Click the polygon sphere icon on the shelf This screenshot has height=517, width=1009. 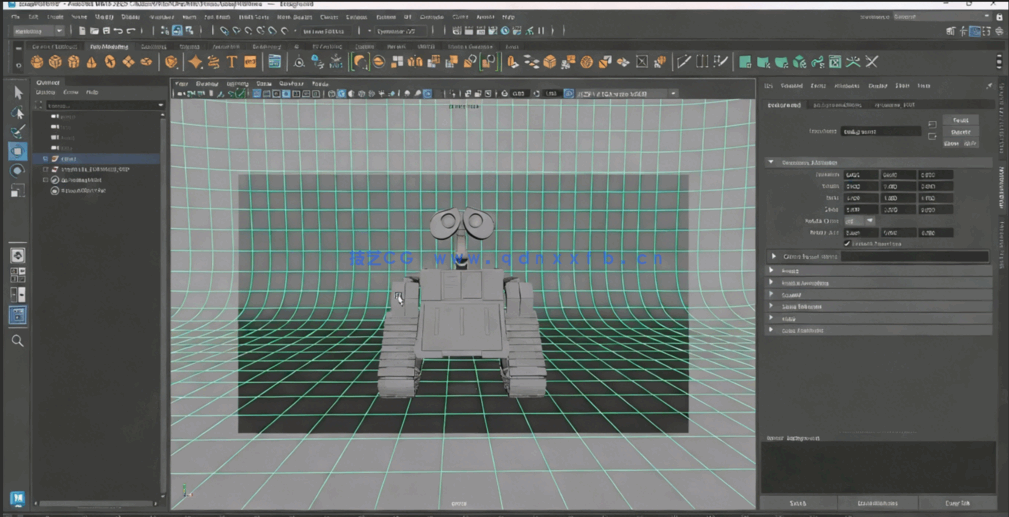point(37,62)
